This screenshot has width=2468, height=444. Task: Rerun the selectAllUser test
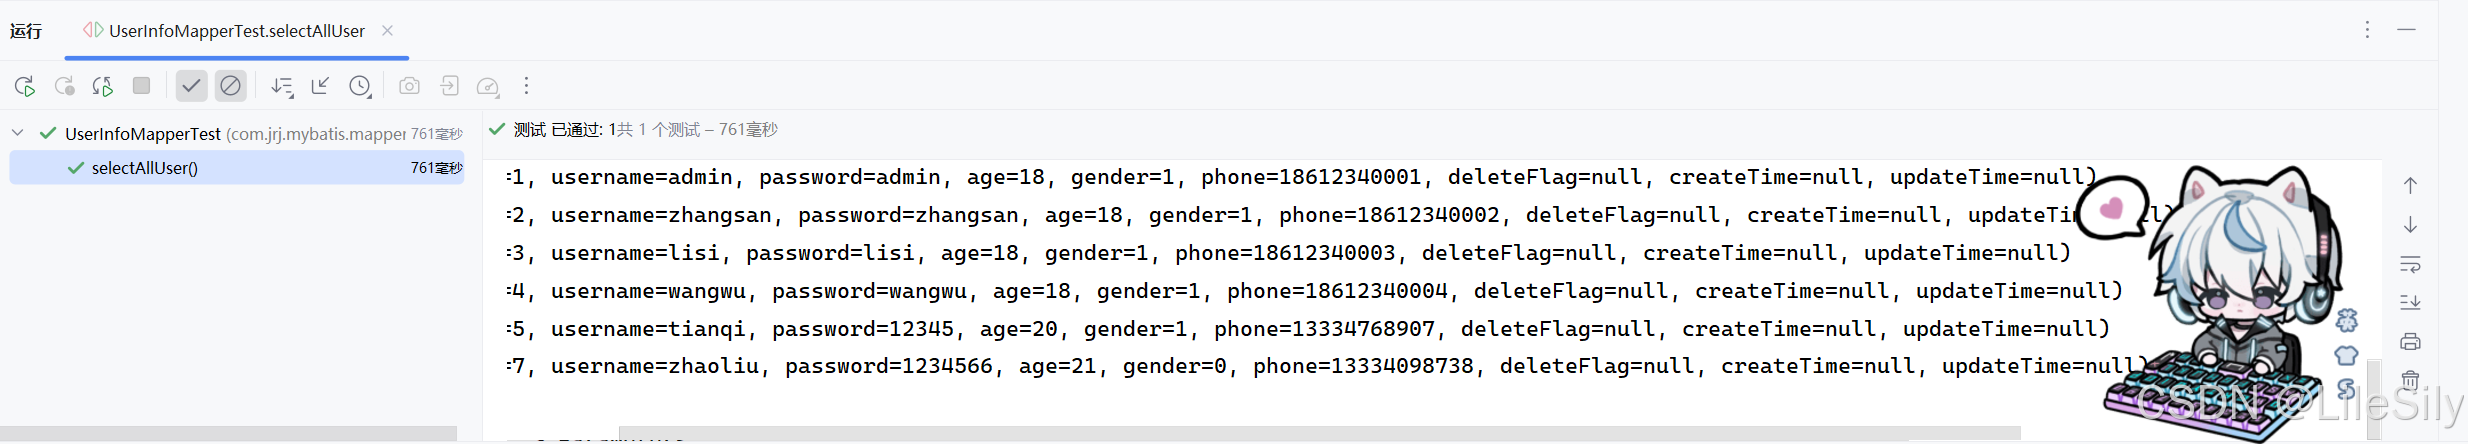25,86
